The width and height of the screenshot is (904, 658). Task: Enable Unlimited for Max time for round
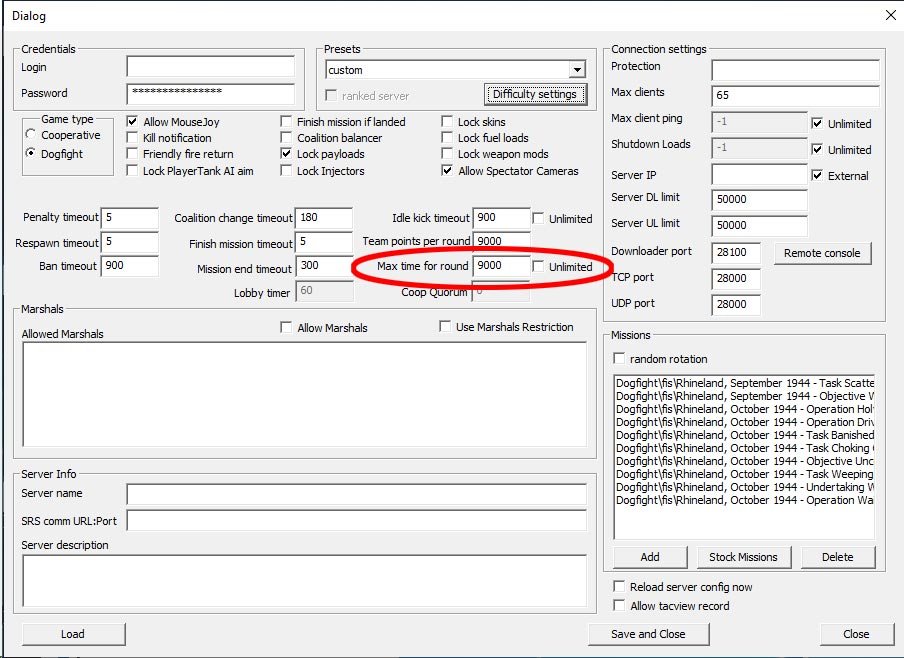539,267
